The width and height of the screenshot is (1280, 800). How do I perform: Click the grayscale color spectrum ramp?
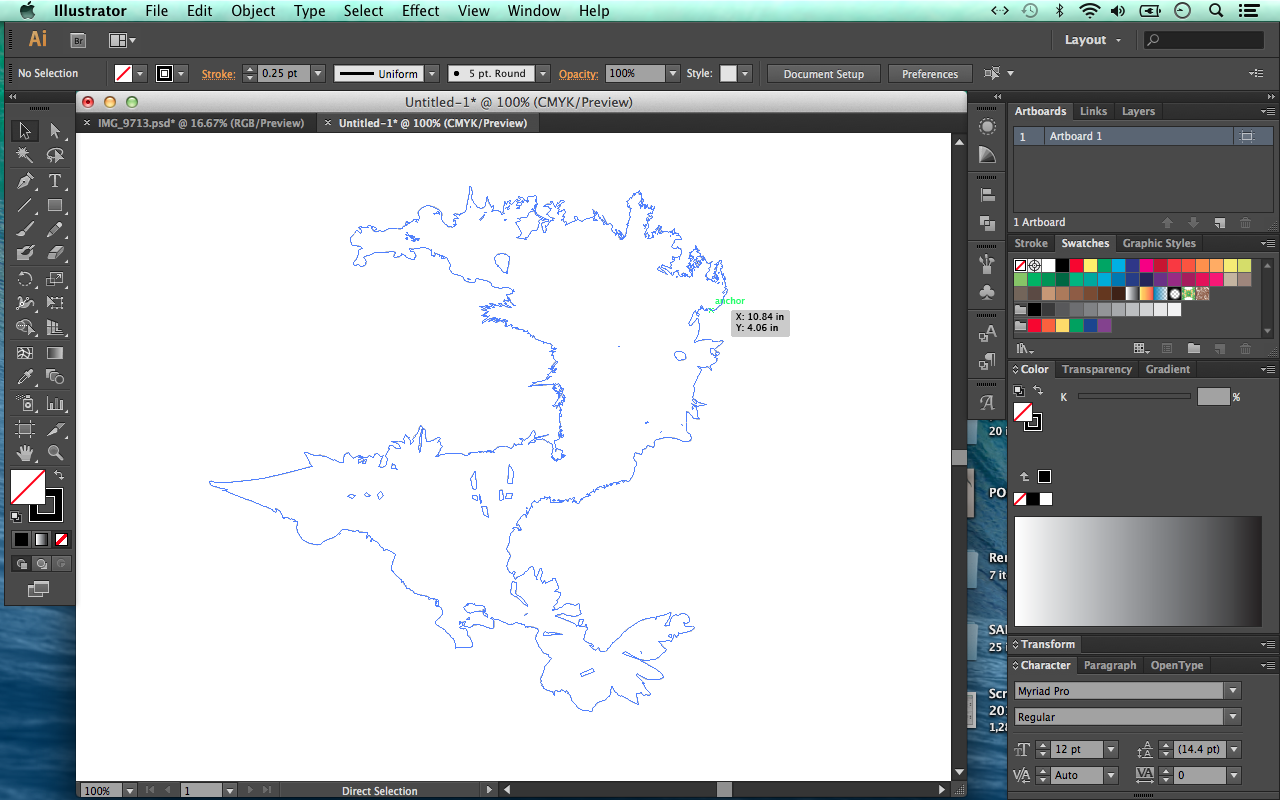(1138, 571)
